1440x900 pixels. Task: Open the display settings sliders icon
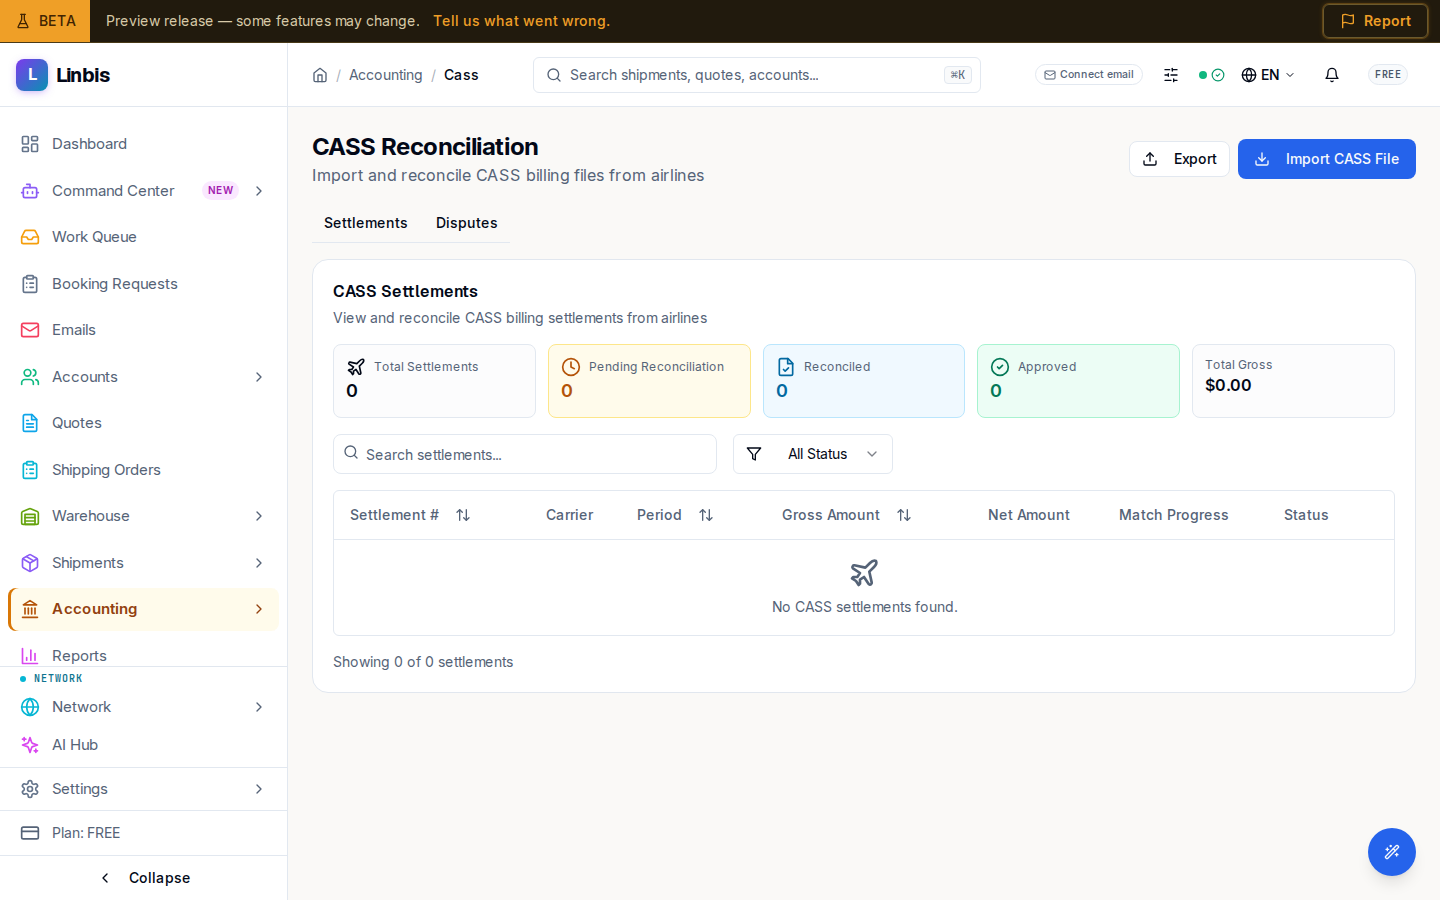click(x=1171, y=75)
